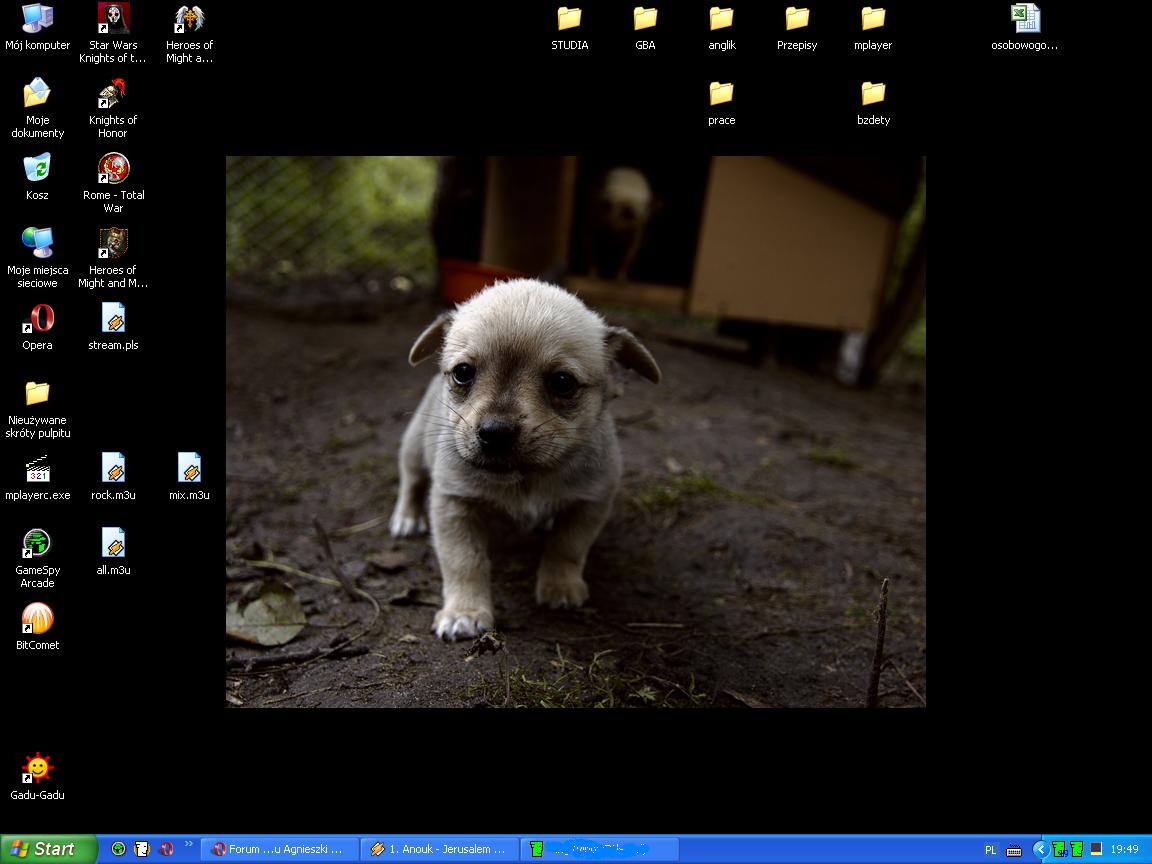This screenshot has height=864, width=1152.
Task: Switch to Forum Opera taskbar window
Action: coord(280,849)
